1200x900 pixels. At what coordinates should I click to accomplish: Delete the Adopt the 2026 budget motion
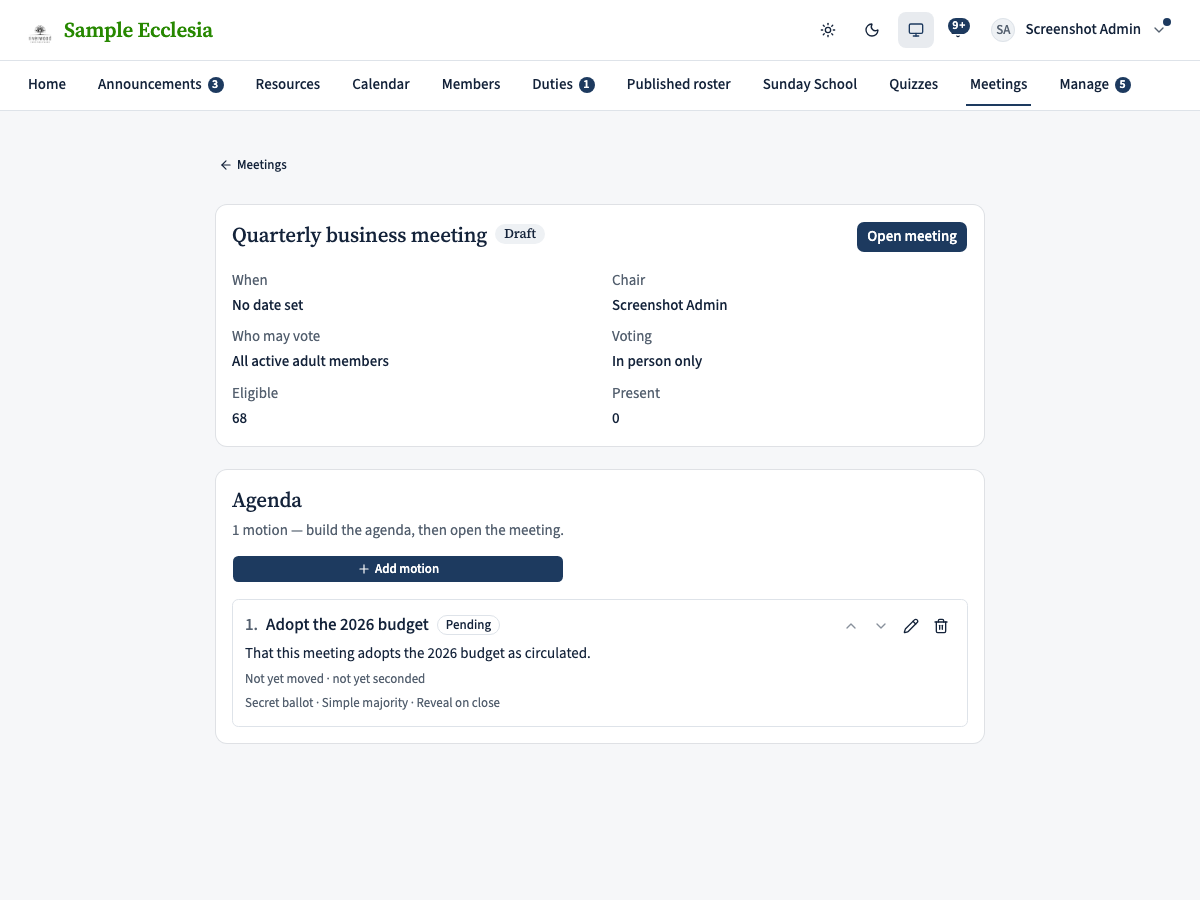point(941,626)
